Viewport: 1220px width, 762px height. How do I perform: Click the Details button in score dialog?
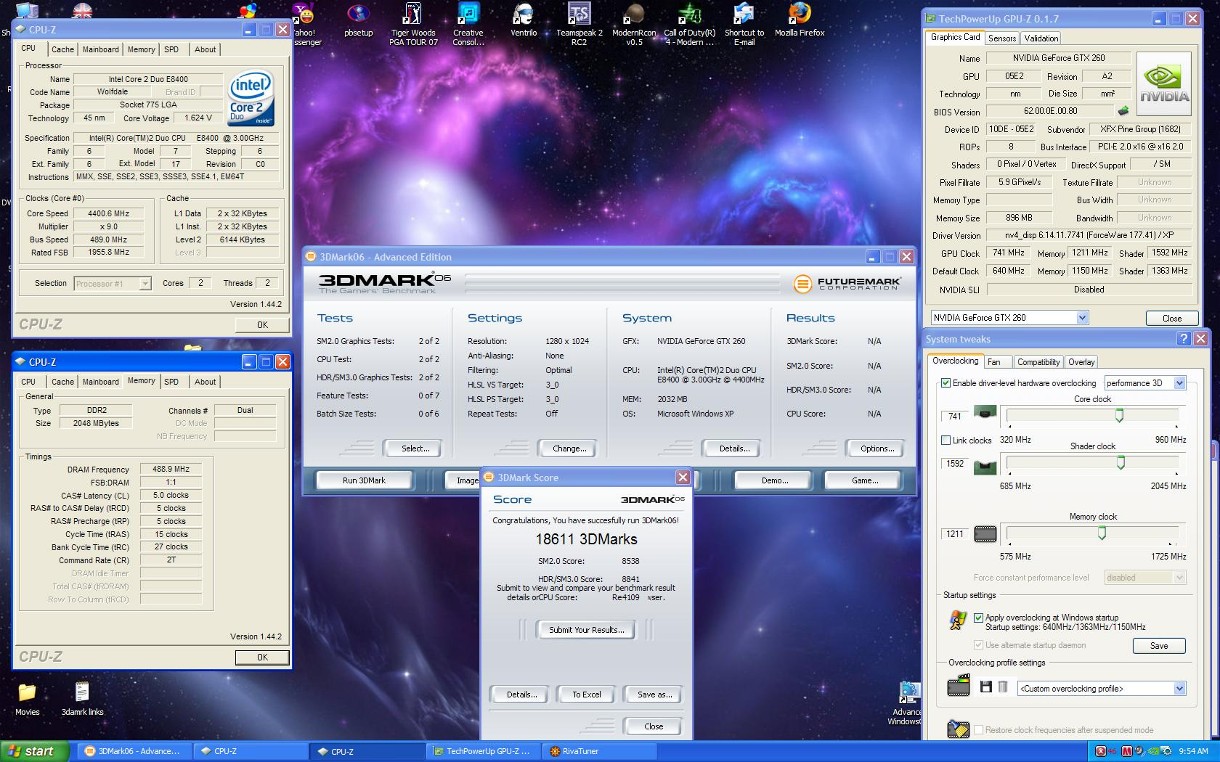[520, 694]
